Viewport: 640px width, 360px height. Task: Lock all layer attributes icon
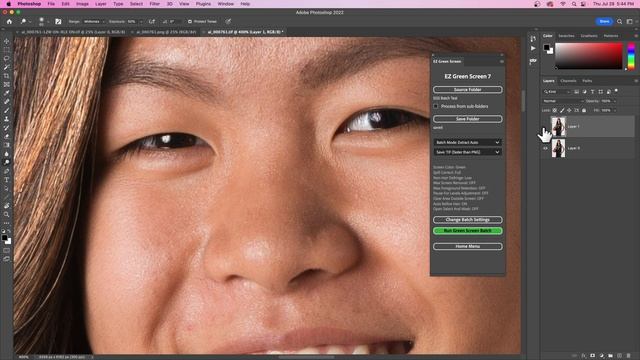point(584,110)
